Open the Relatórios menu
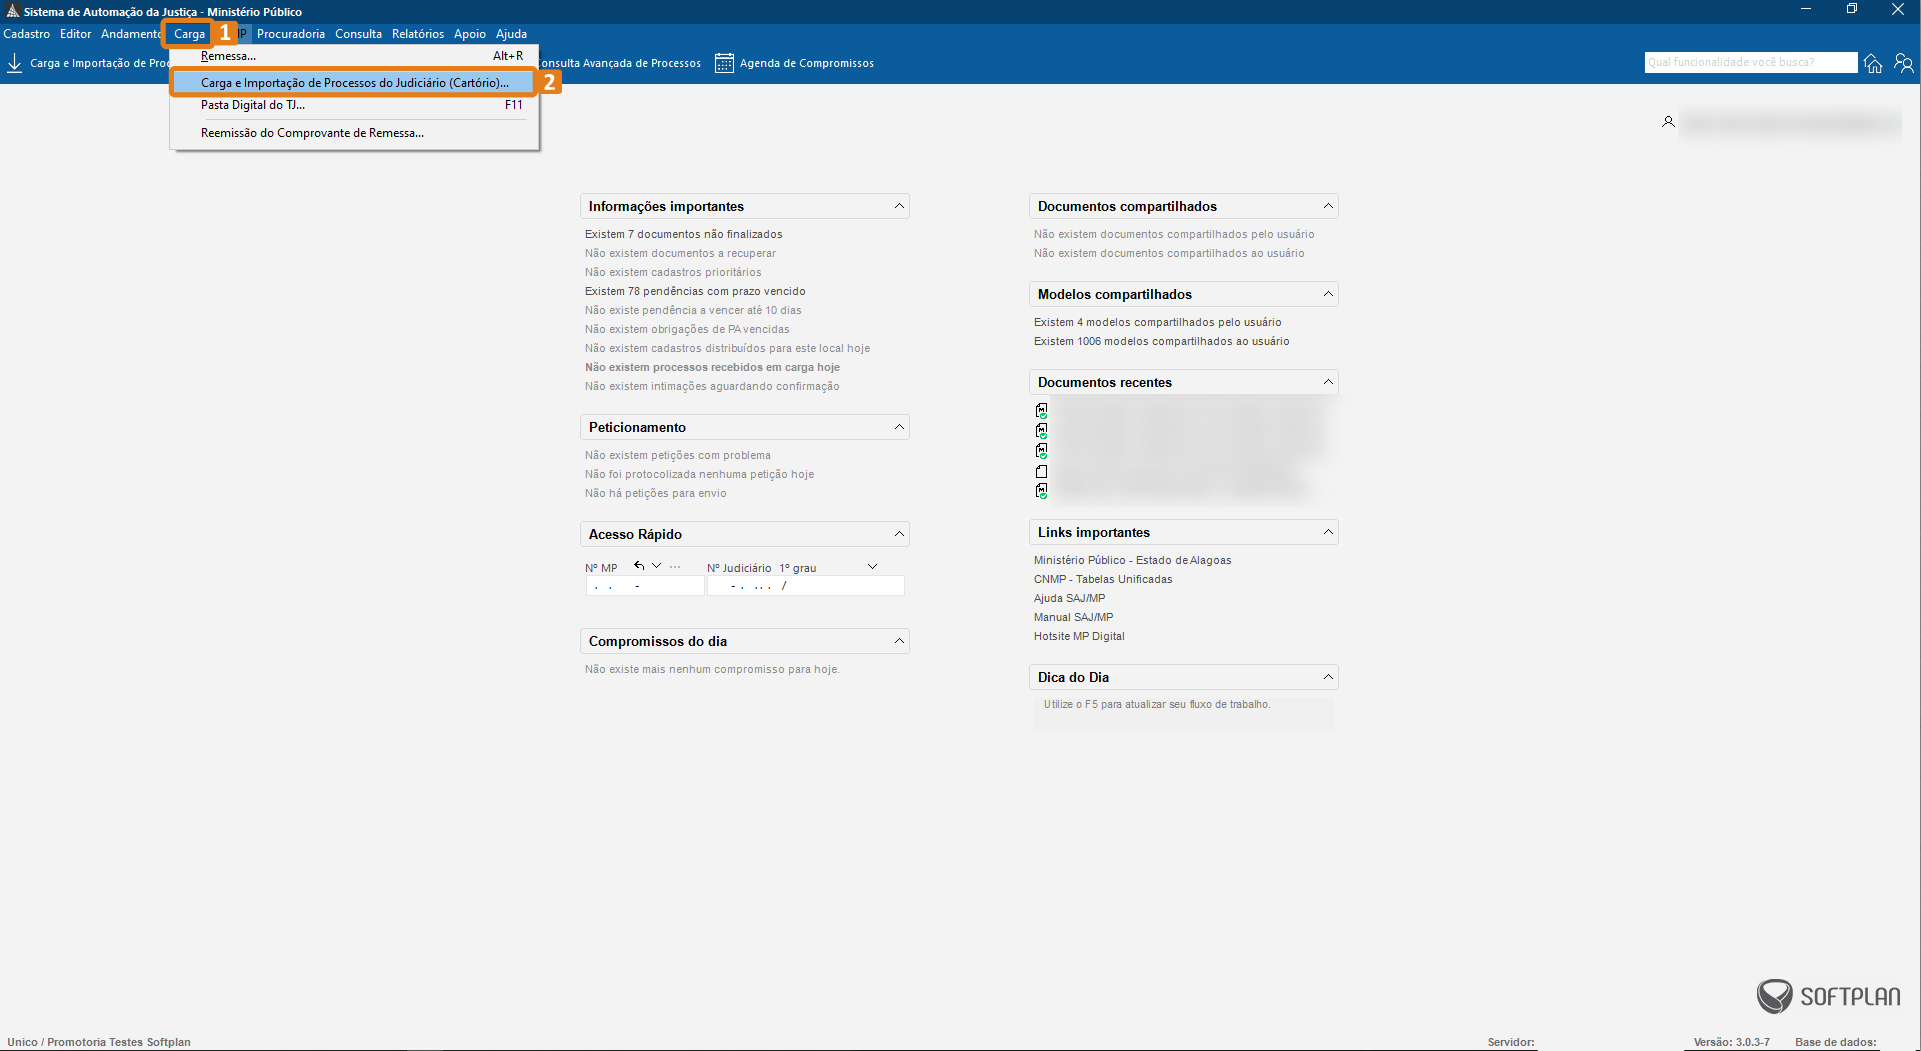This screenshot has height=1051, width=1921. 418,34
